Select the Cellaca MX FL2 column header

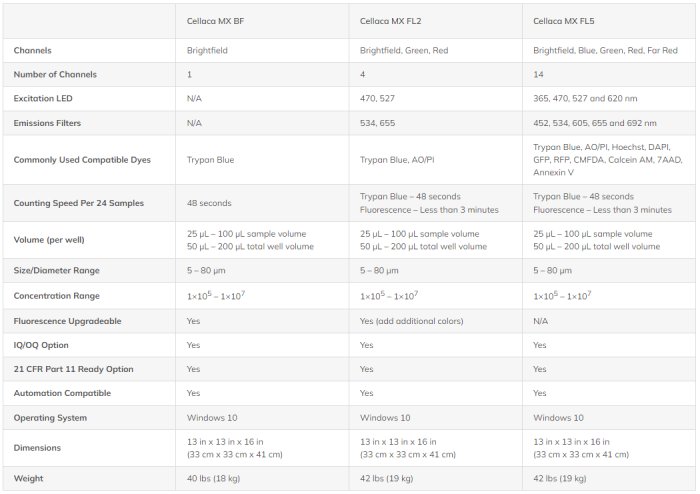click(390, 20)
